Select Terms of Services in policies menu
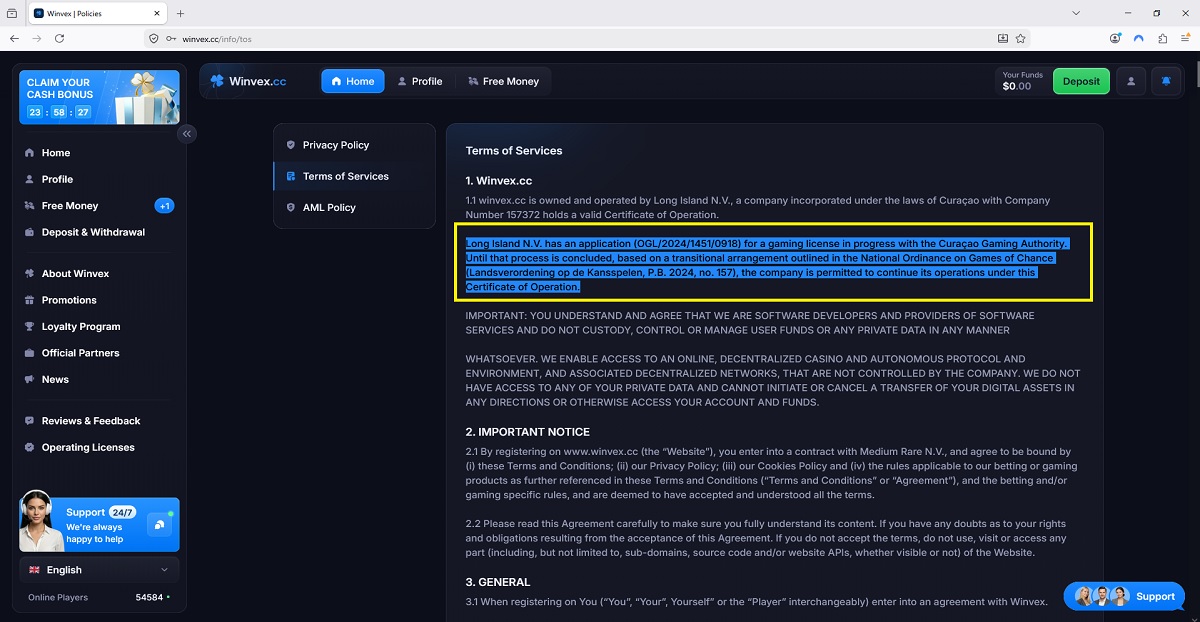 pyautogui.click(x=354, y=176)
